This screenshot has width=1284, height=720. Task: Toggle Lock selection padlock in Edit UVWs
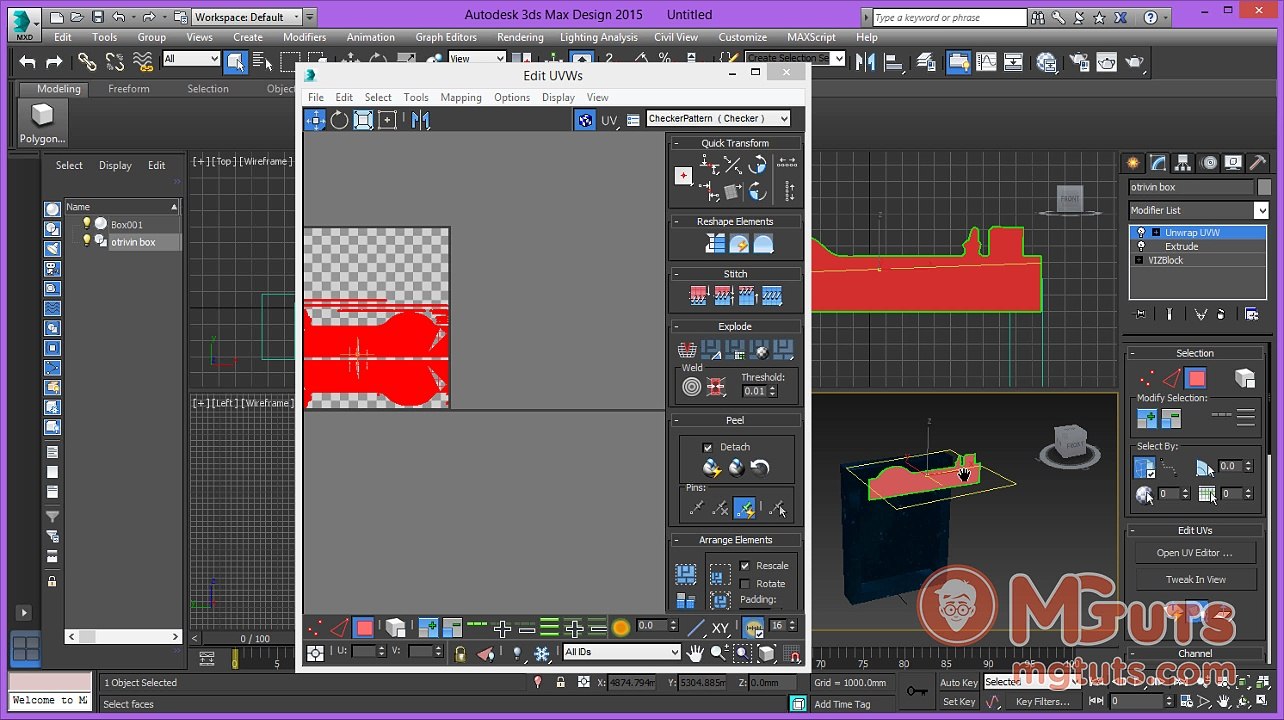[460, 653]
